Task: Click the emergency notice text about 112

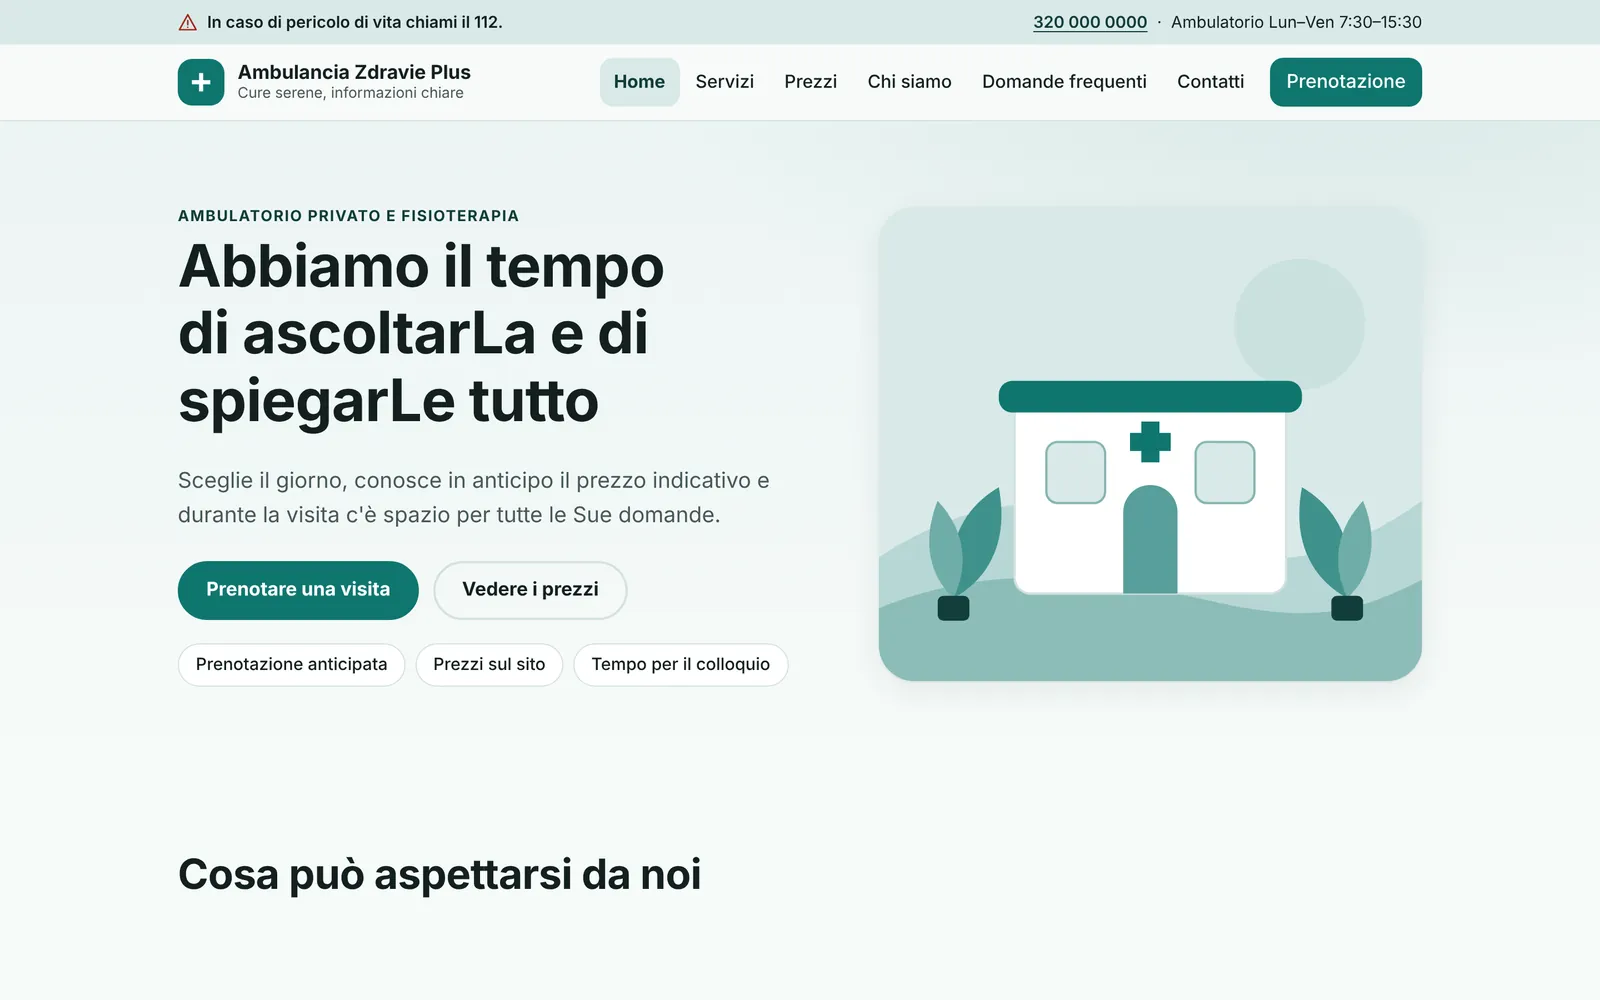Action: (x=355, y=22)
